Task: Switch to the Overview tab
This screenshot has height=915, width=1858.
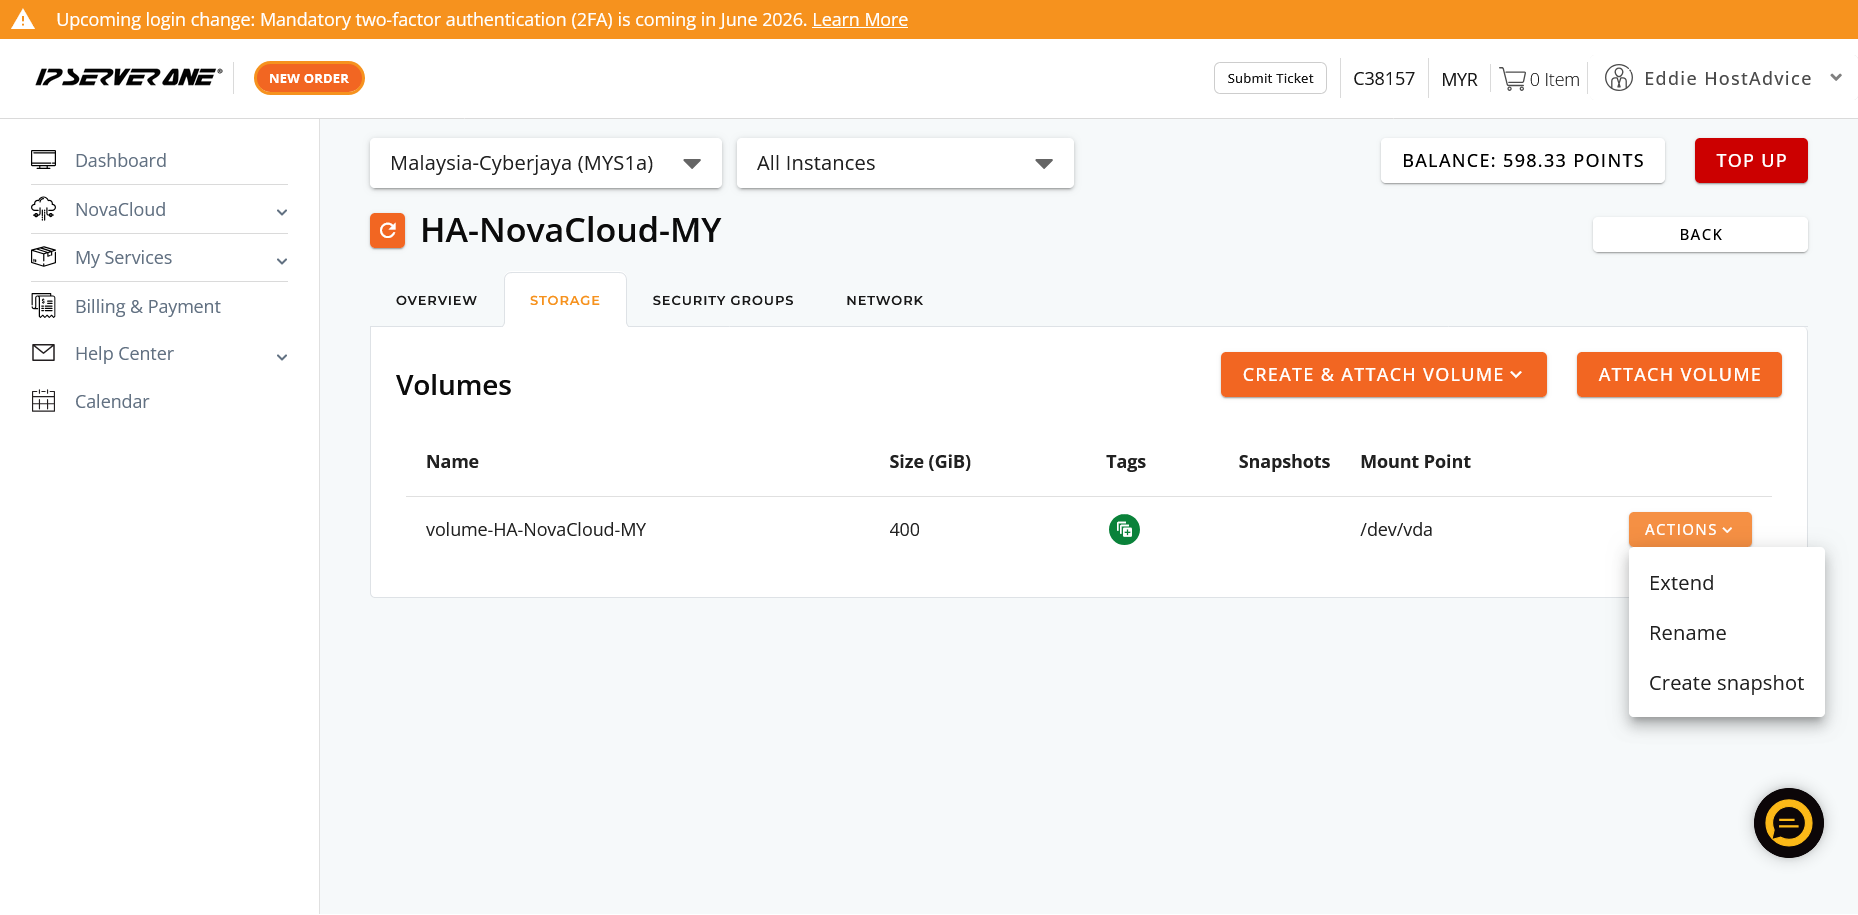Action: coord(437,300)
